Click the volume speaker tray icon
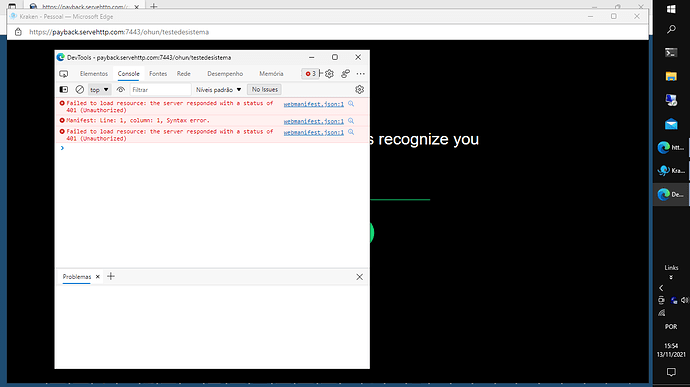 [x=684, y=300]
